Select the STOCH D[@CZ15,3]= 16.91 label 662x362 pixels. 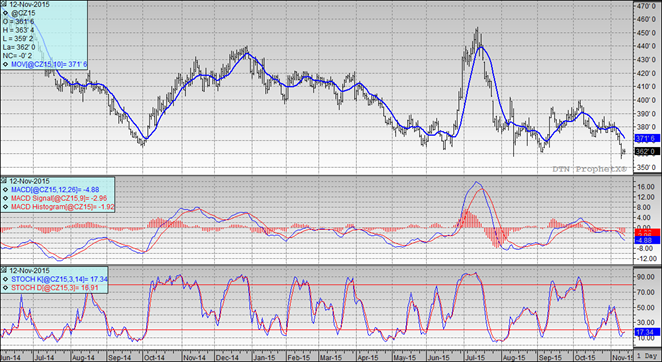55,288
